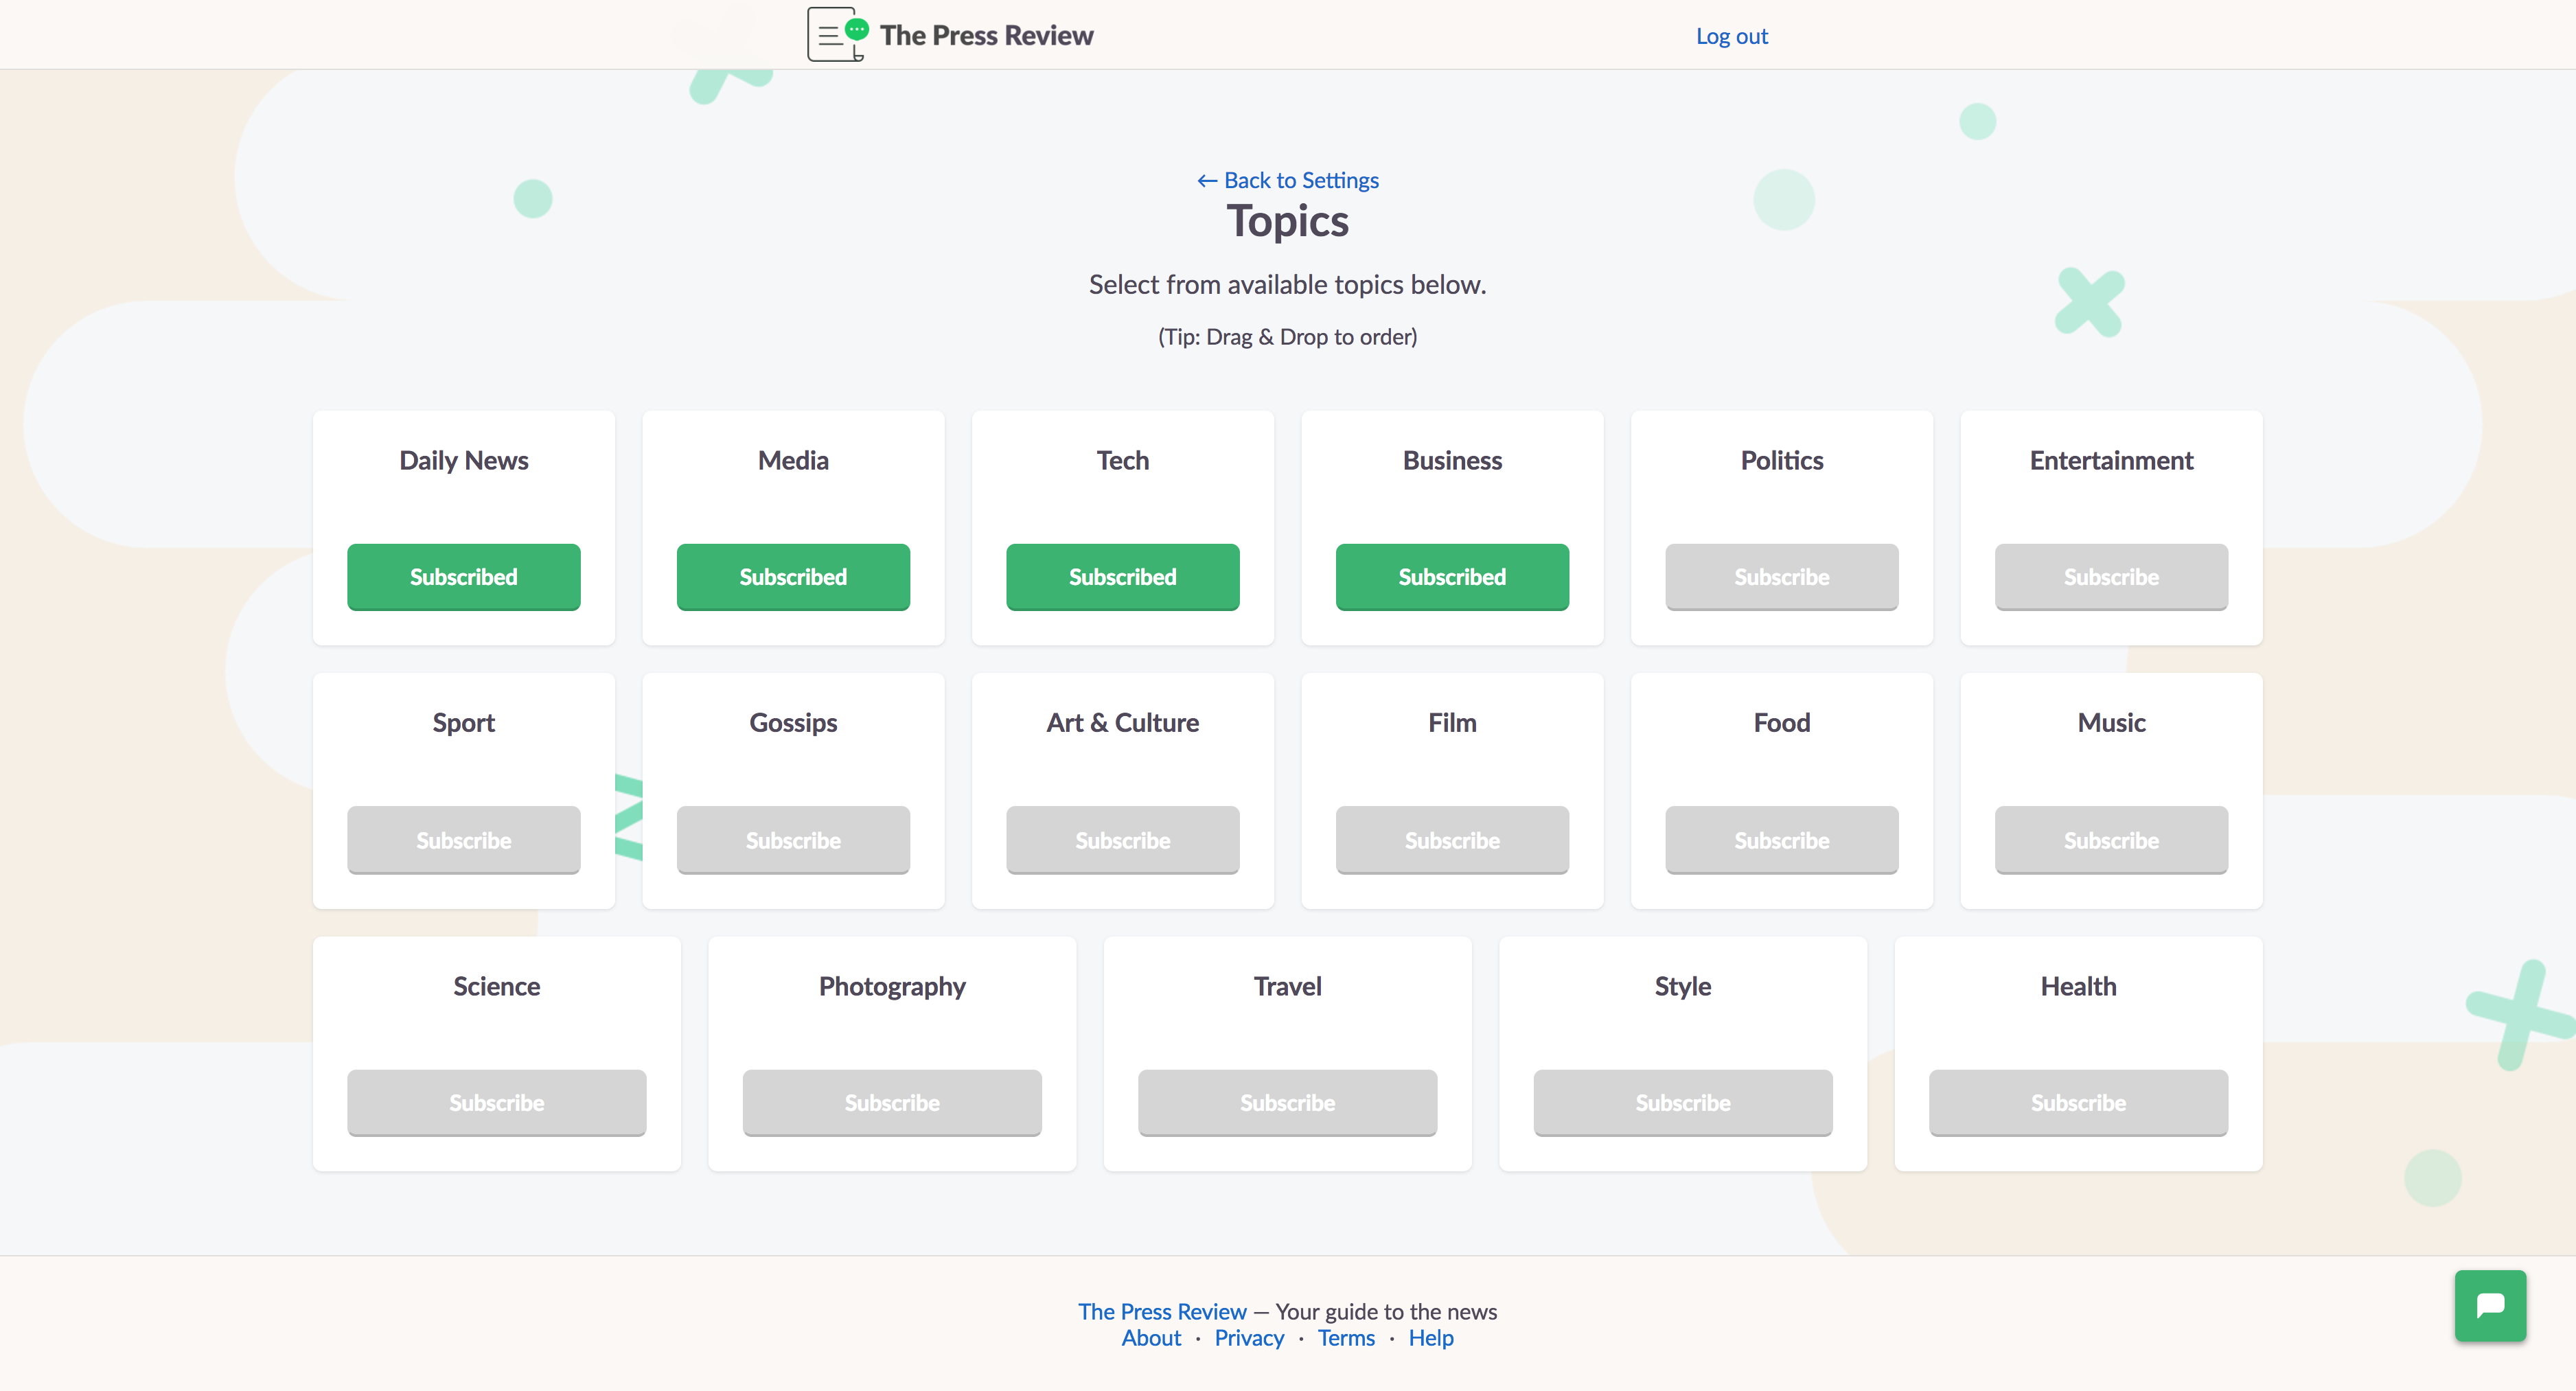Subscribe to the Sport topic
This screenshot has height=1391, width=2576.
click(x=463, y=840)
